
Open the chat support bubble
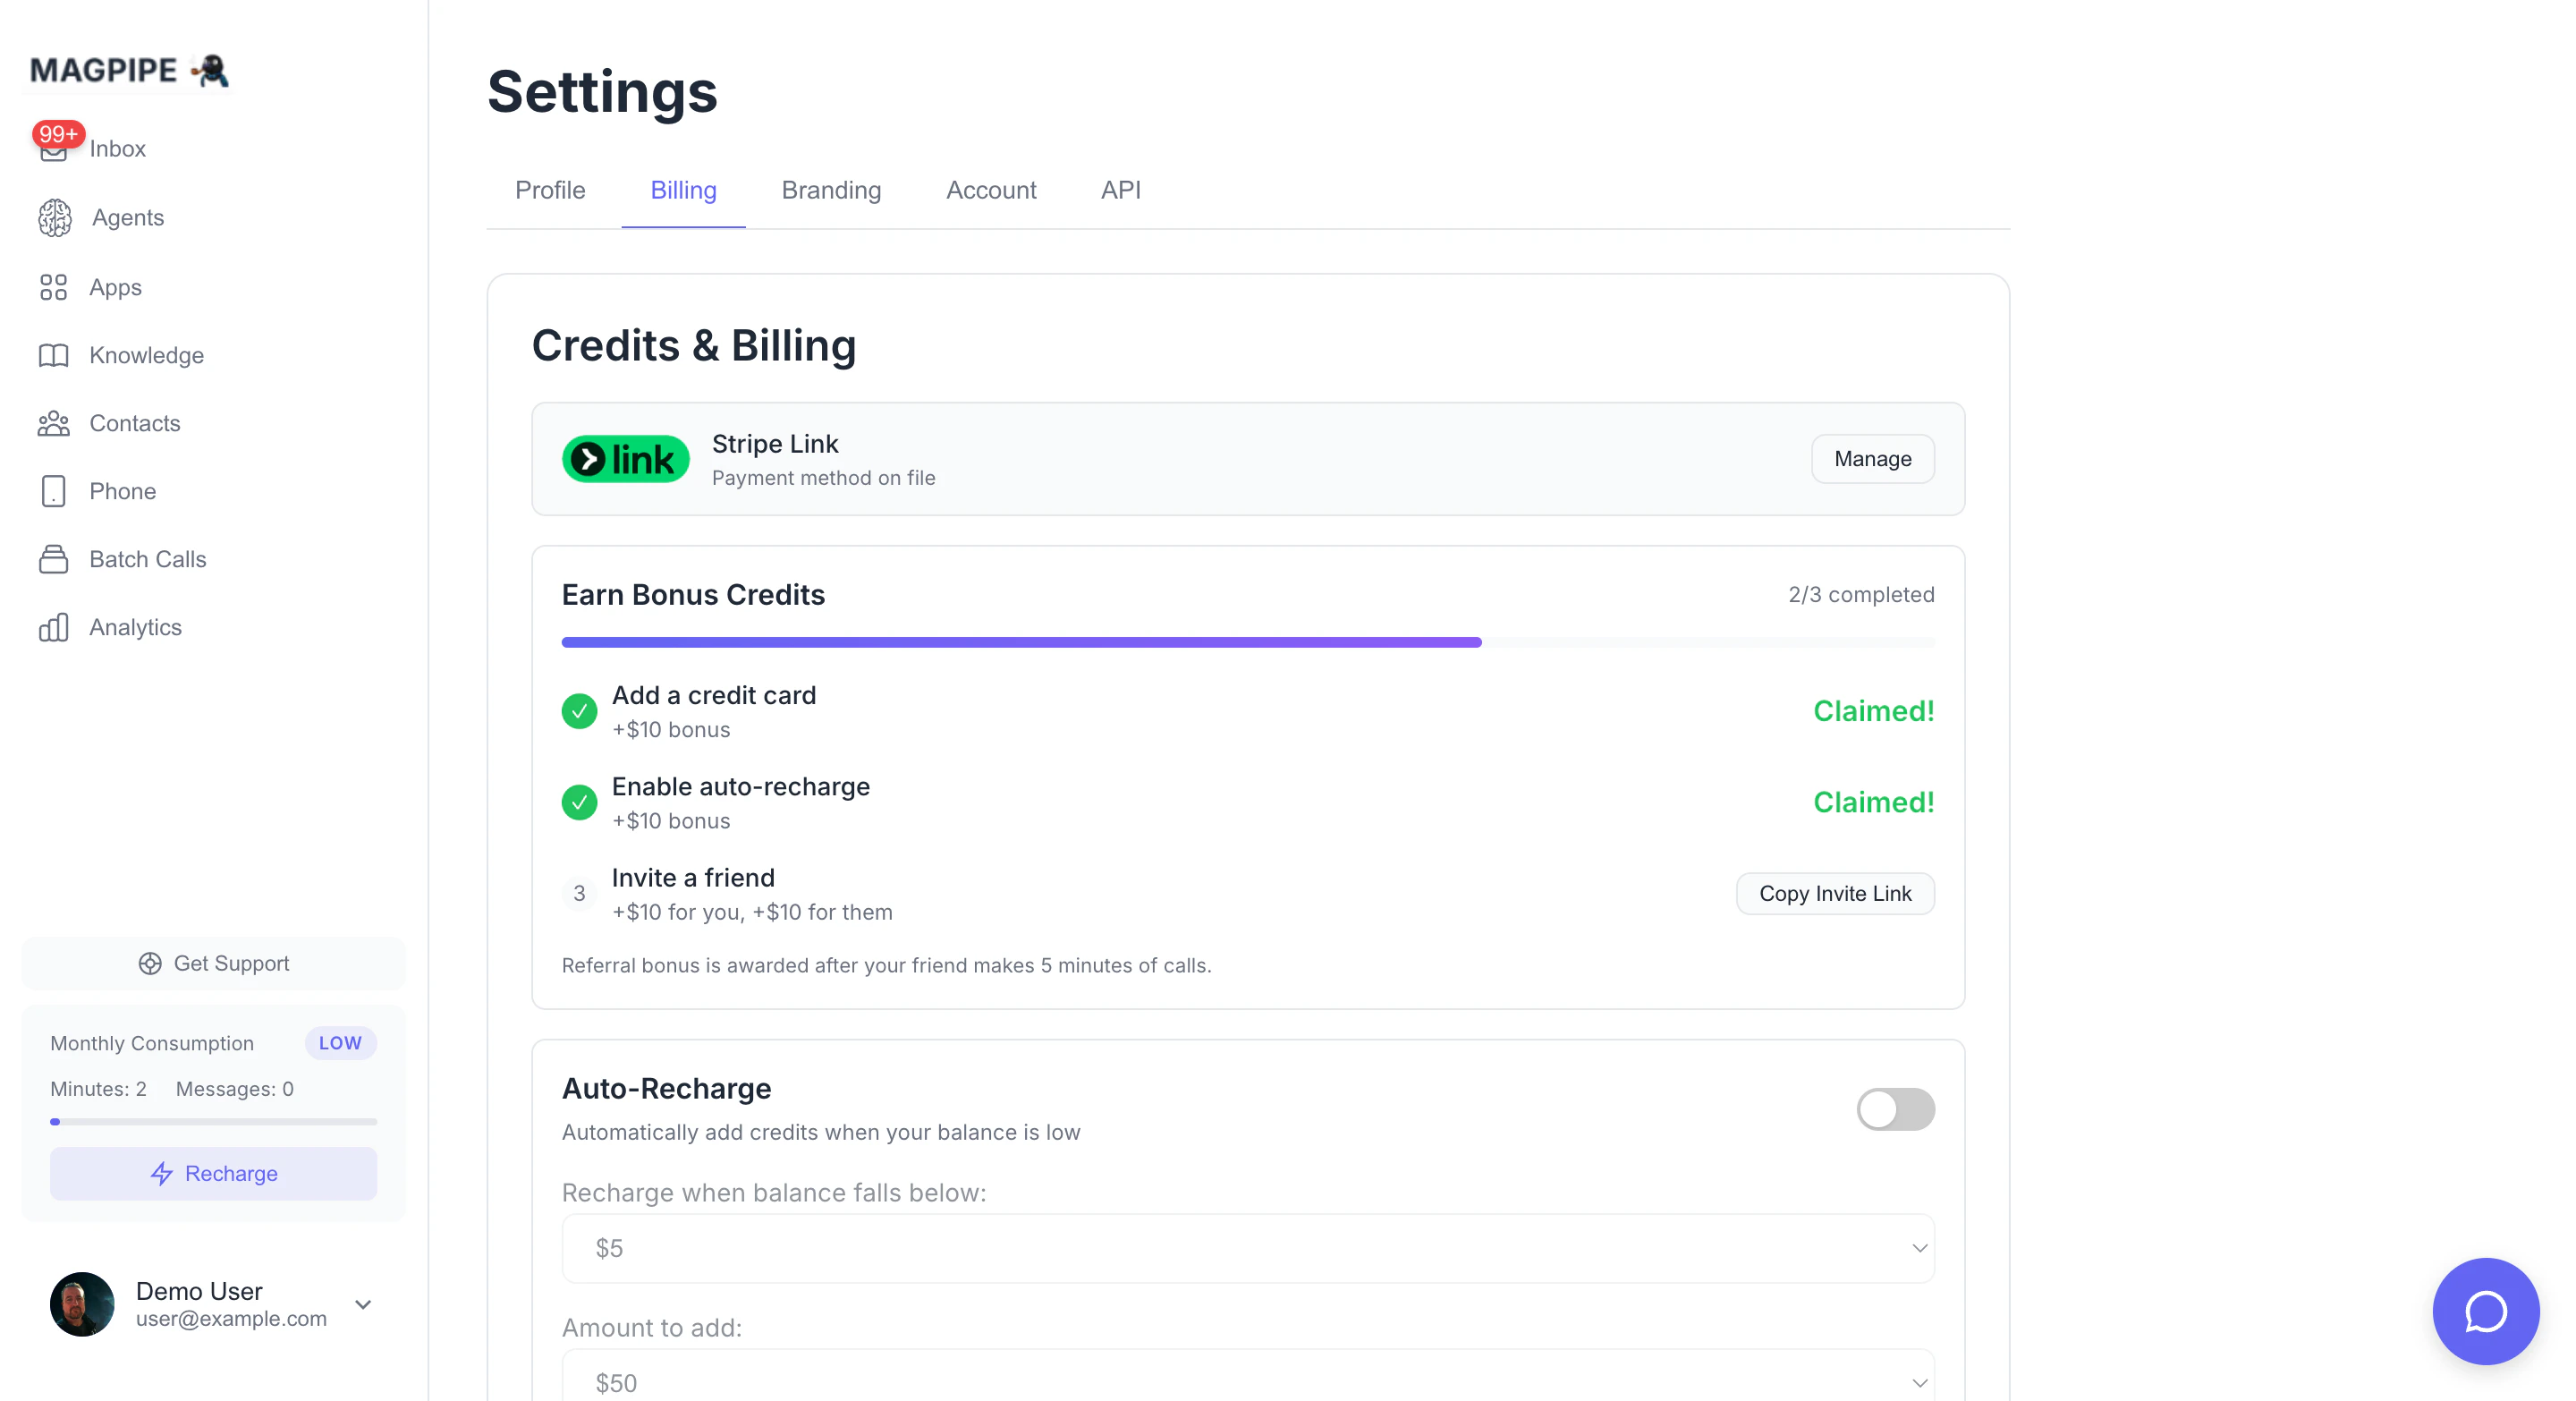pyautogui.click(x=2487, y=1311)
